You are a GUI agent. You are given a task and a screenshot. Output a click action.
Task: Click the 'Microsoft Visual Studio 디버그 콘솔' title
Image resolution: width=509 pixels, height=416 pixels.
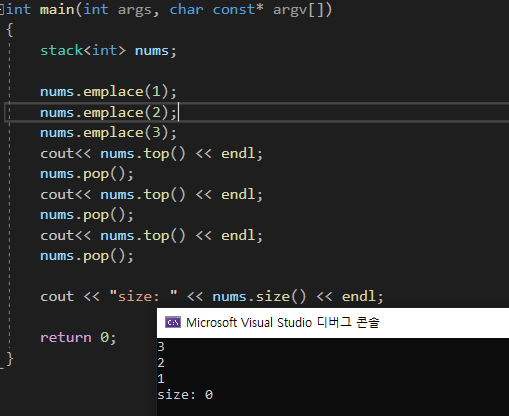283,323
